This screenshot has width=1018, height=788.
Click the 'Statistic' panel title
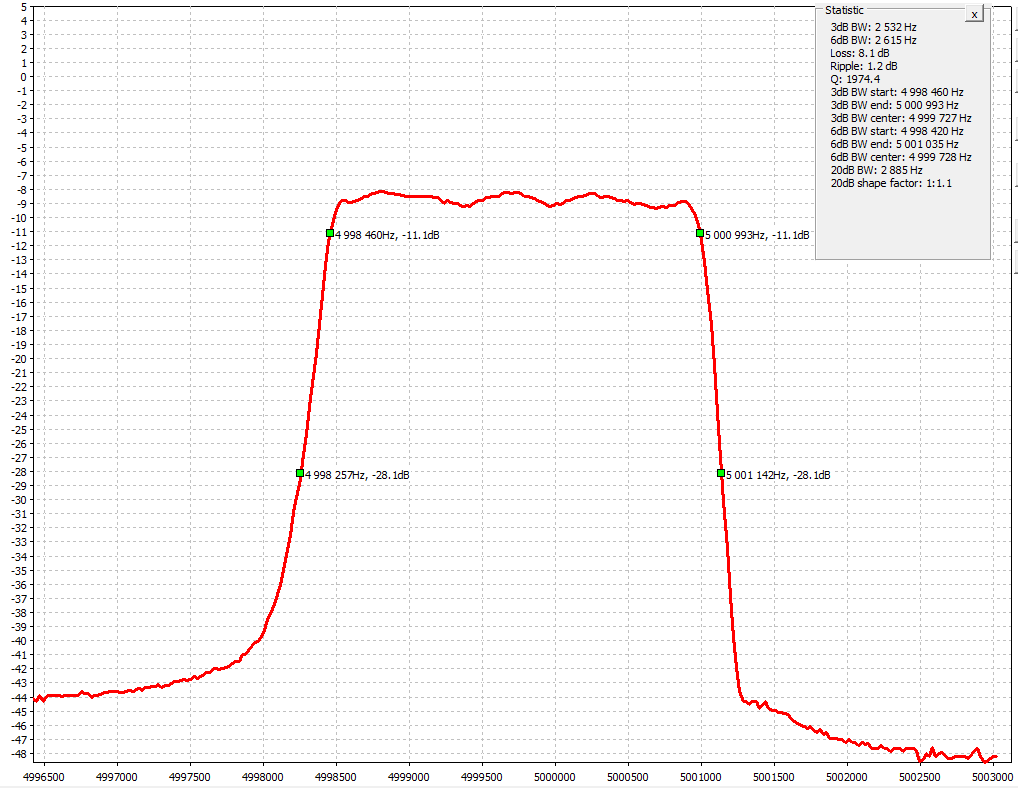tap(844, 10)
